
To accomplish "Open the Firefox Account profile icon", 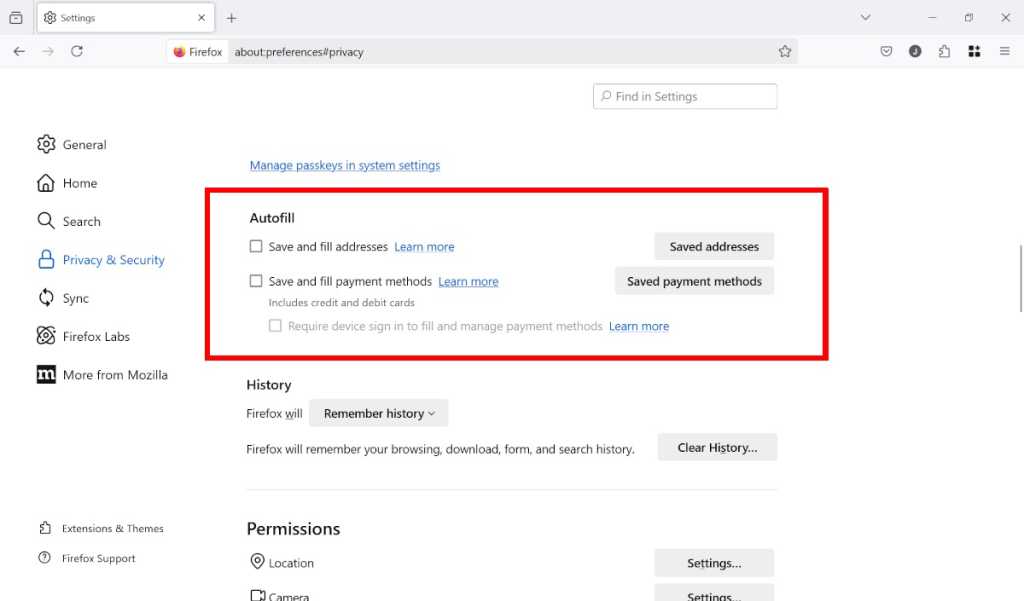I will click(x=915, y=51).
